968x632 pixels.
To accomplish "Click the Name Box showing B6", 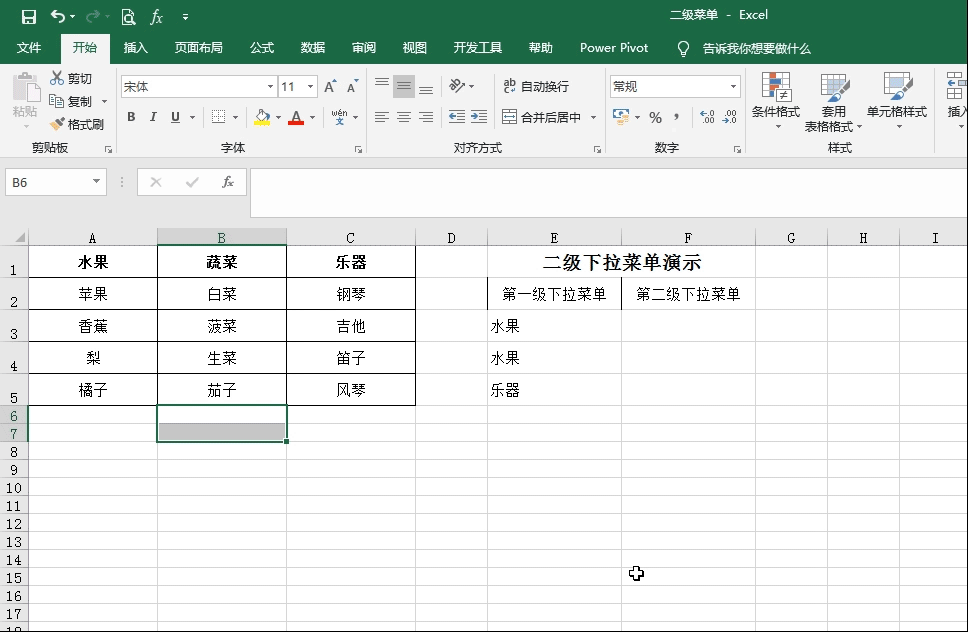I will pos(48,182).
